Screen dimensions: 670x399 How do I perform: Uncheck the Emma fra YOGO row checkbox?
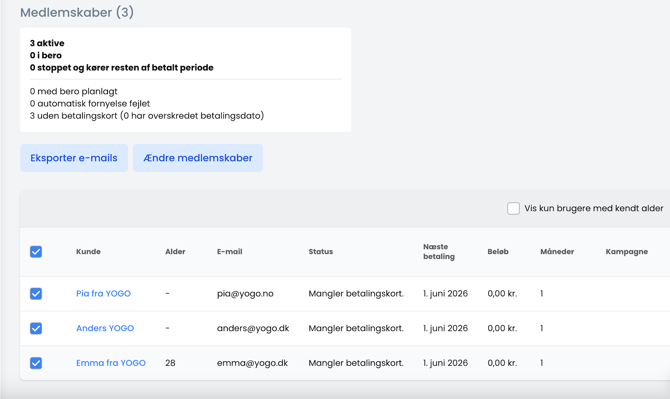click(36, 363)
